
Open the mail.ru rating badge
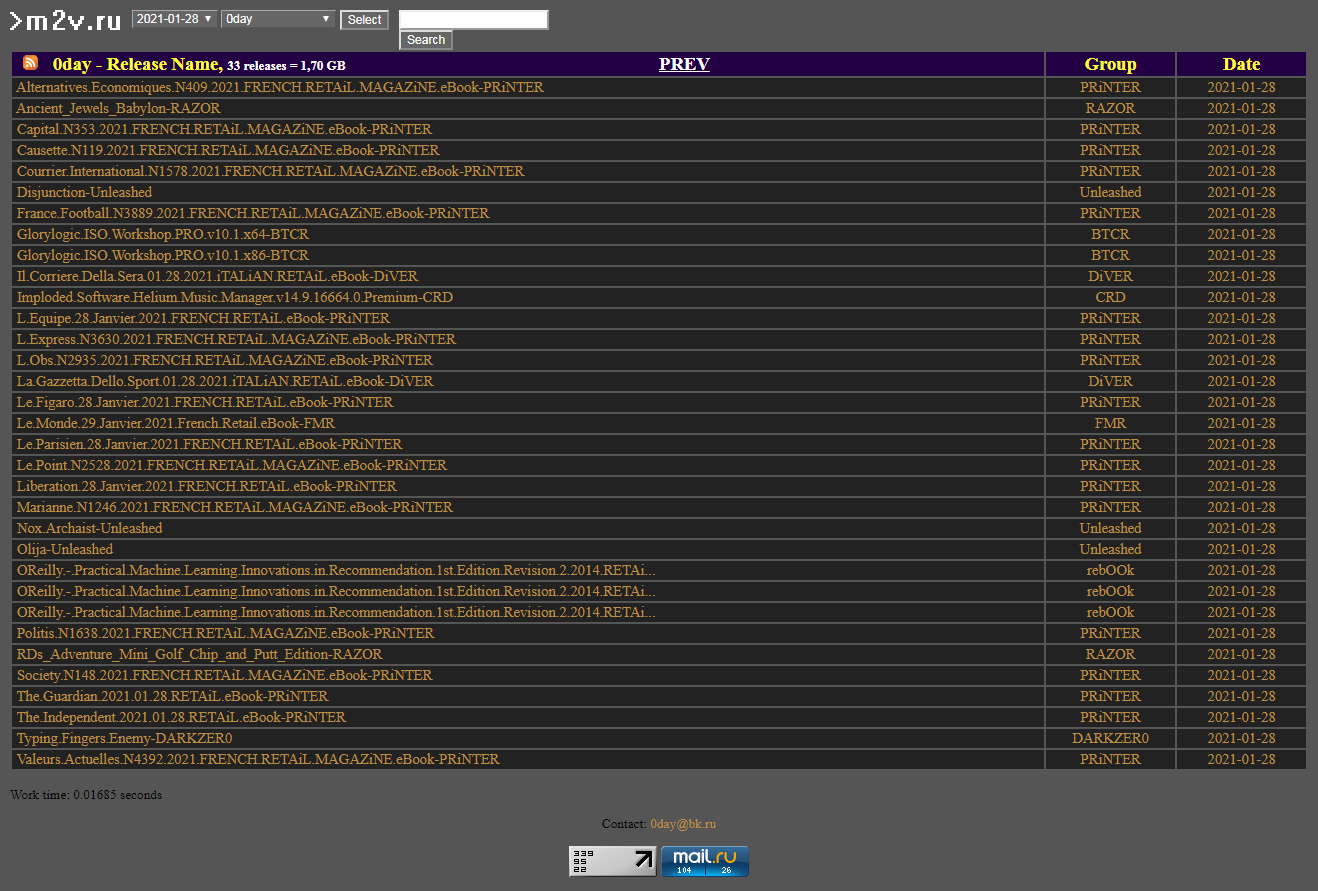click(705, 861)
